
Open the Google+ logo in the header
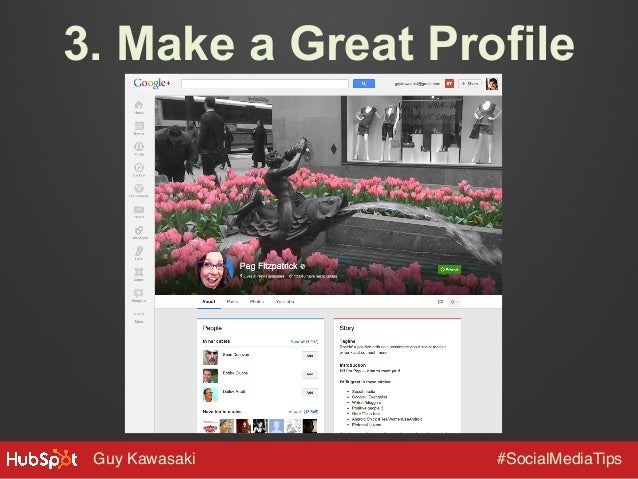coord(152,83)
